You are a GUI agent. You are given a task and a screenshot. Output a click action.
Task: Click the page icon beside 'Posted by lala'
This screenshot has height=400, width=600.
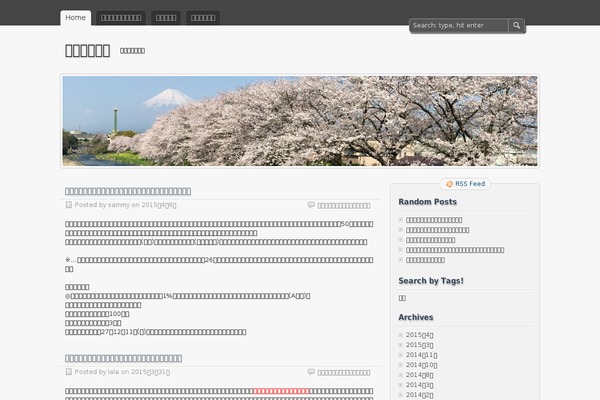(x=68, y=372)
